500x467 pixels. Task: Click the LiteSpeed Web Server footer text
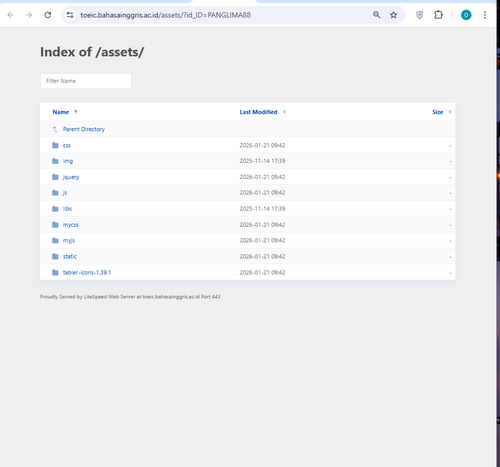(x=130, y=297)
